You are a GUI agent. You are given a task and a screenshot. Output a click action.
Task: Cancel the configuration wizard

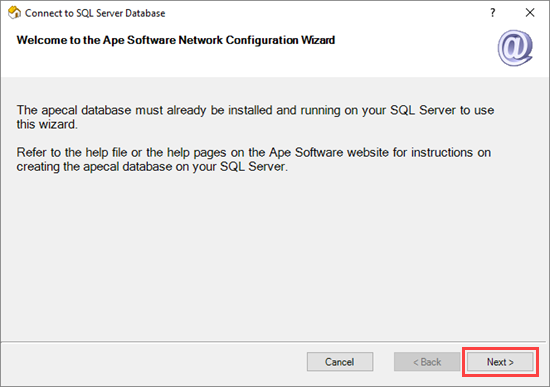pyautogui.click(x=340, y=362)
